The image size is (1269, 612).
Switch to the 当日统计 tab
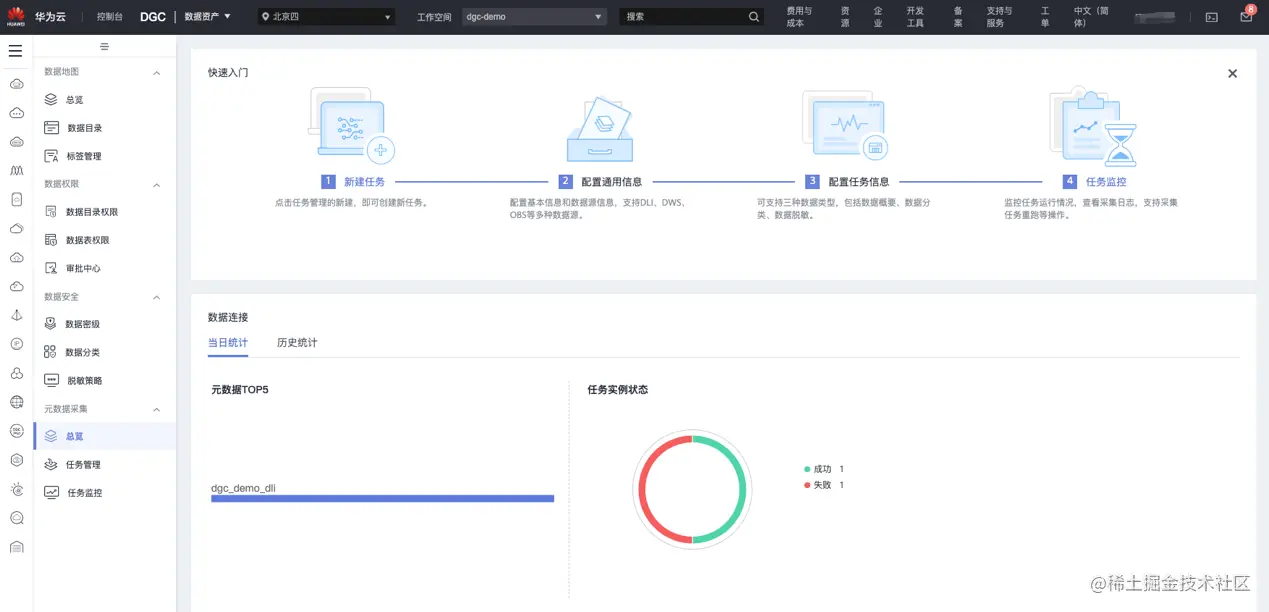tap(228, 343)
